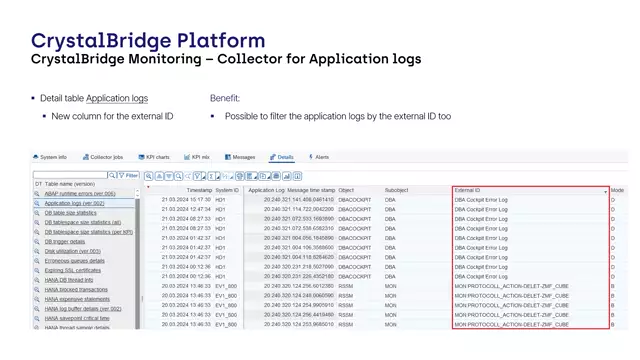
Task: Open the Find search toolbar icon
Action: 178,176
